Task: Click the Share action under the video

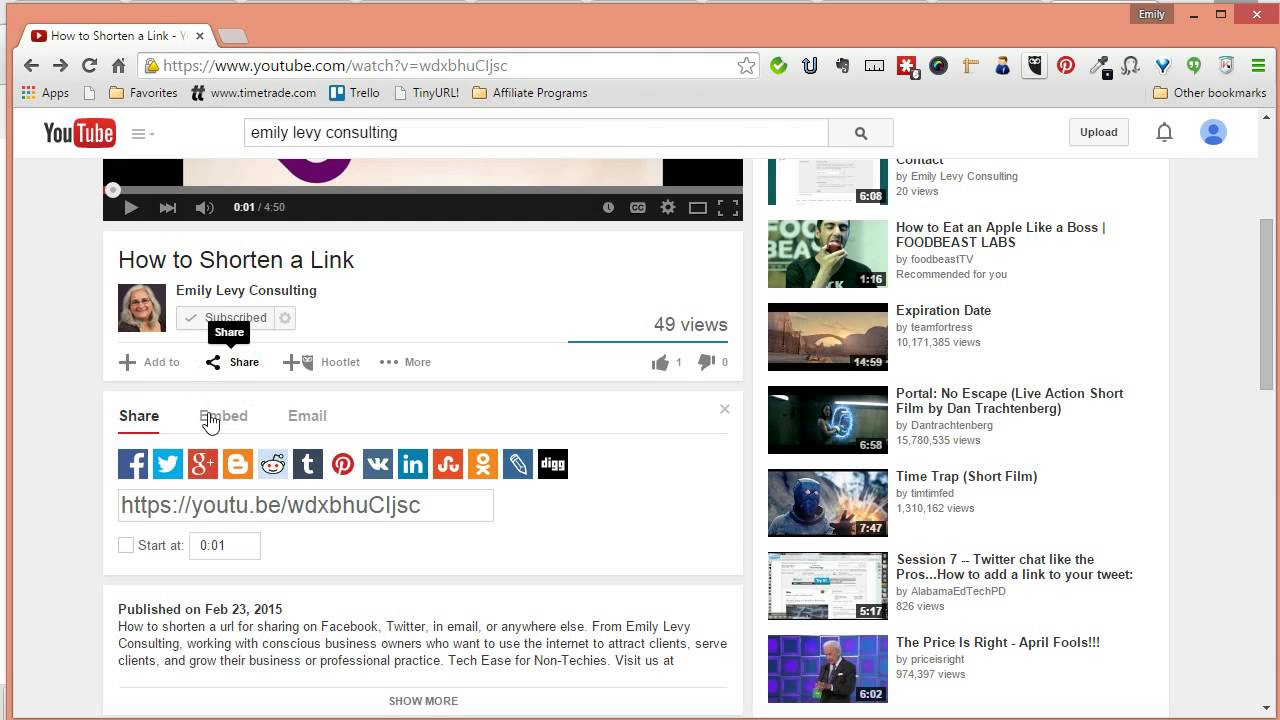Action: tap(232, 362)
